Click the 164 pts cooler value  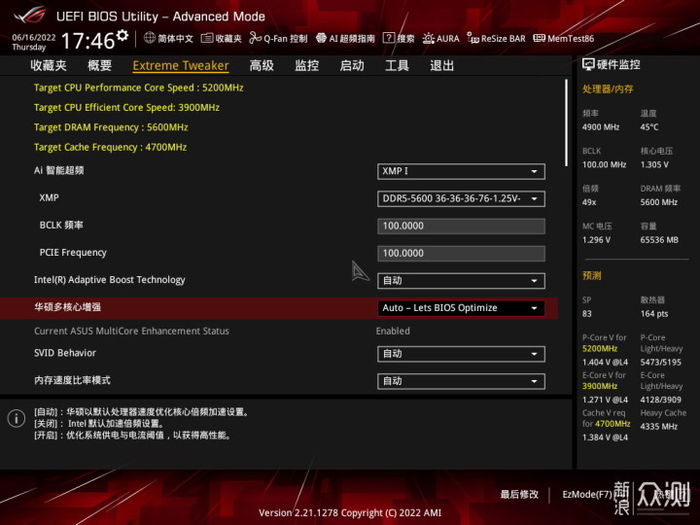coord(654,314)
